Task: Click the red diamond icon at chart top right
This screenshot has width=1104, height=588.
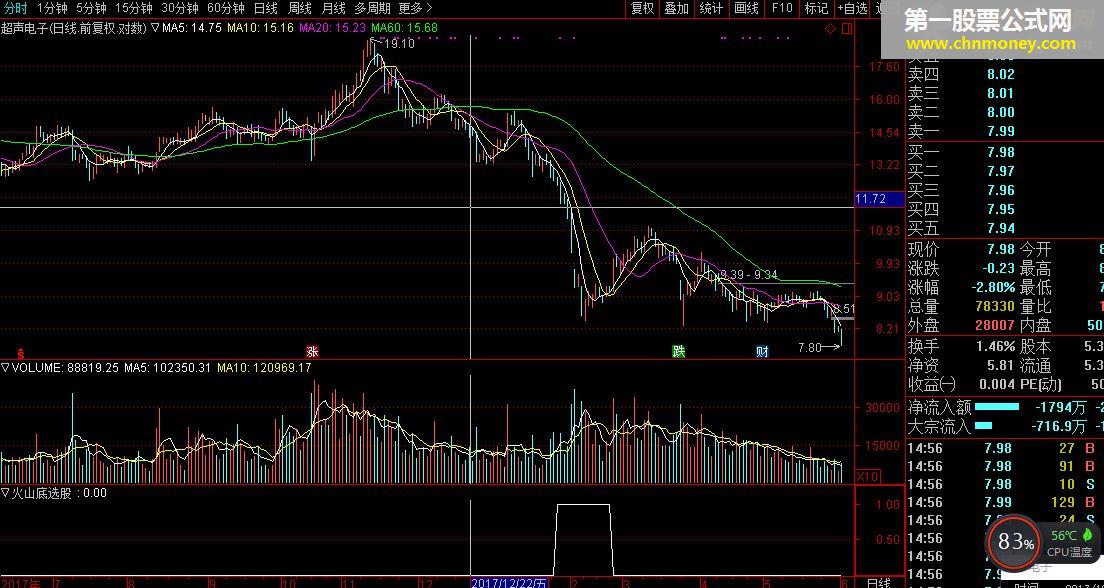Action: [x=831, y=29]
